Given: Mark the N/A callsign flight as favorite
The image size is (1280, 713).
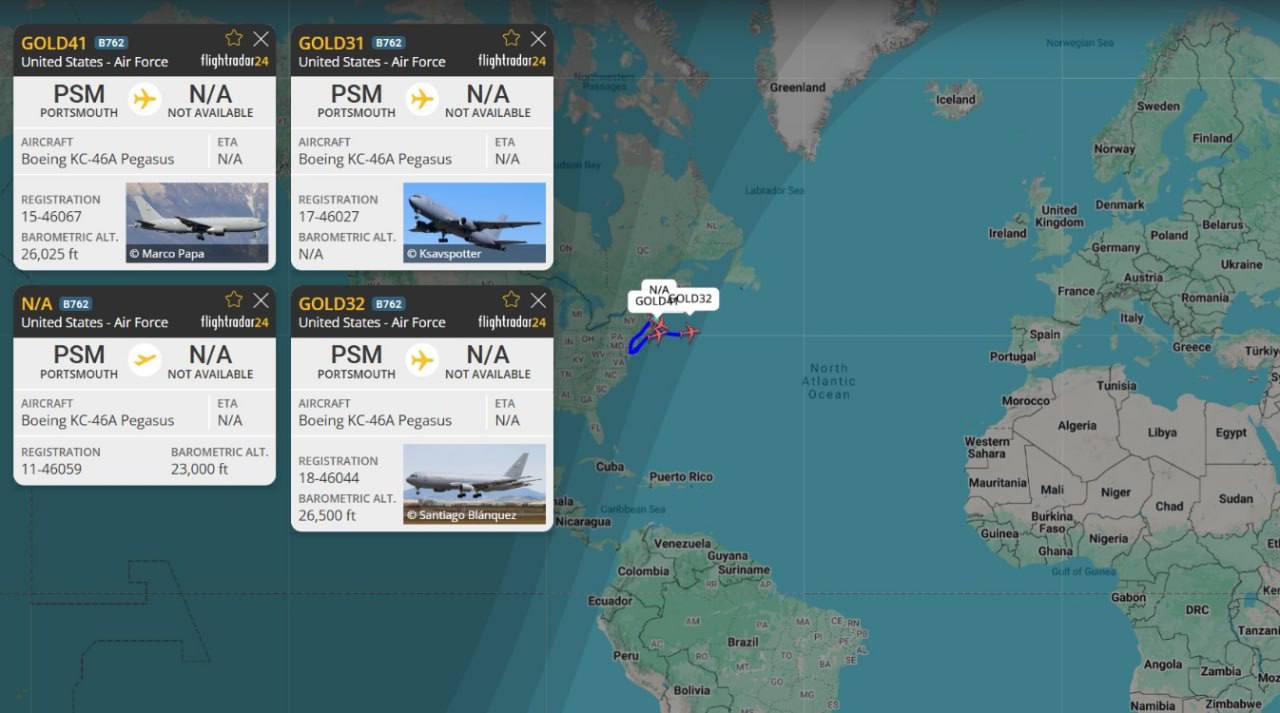Looking at the screenshot, I should (234, 299).
